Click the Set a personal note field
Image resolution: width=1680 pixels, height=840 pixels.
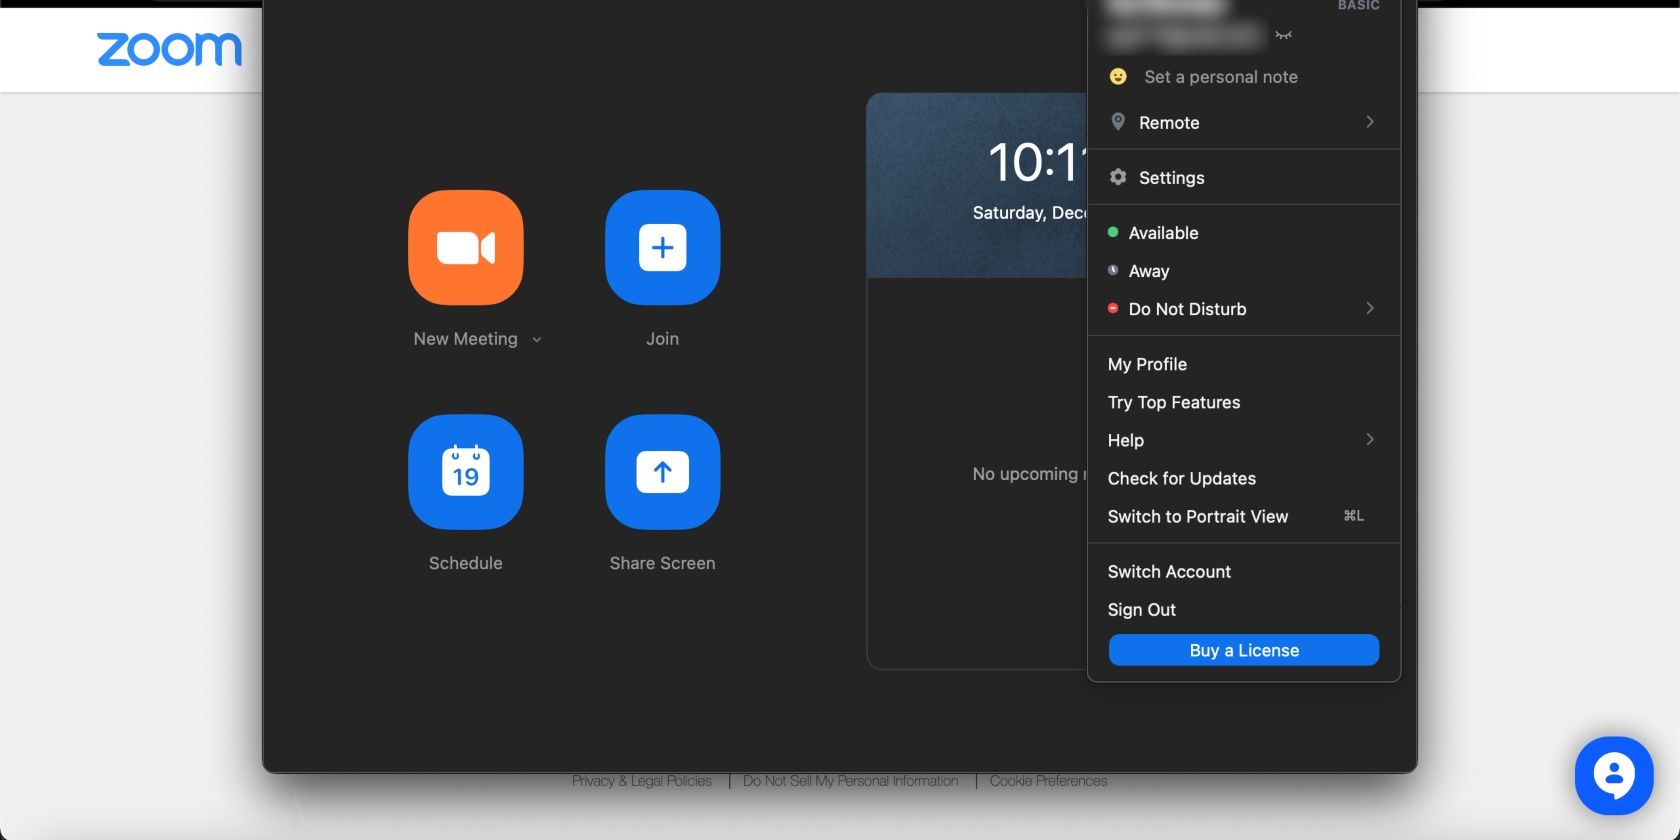click(1220, 77)
